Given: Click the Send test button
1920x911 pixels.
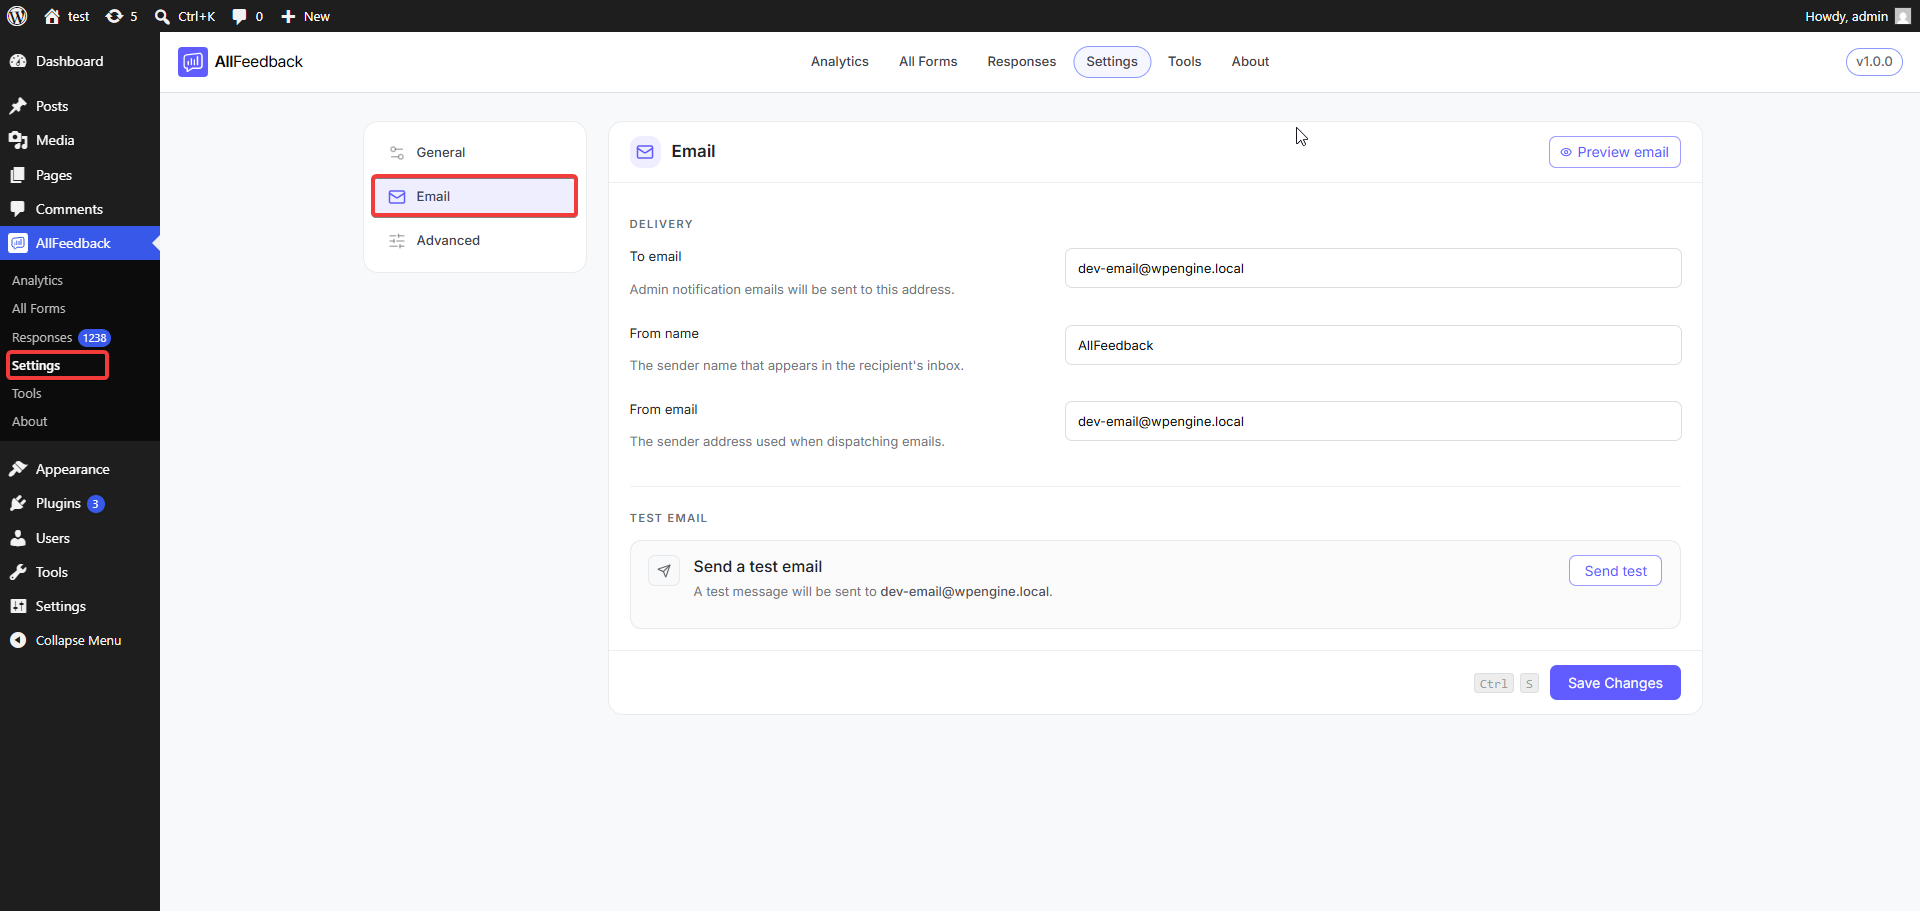Looking at the screenshot, I should pos(1615,571).
